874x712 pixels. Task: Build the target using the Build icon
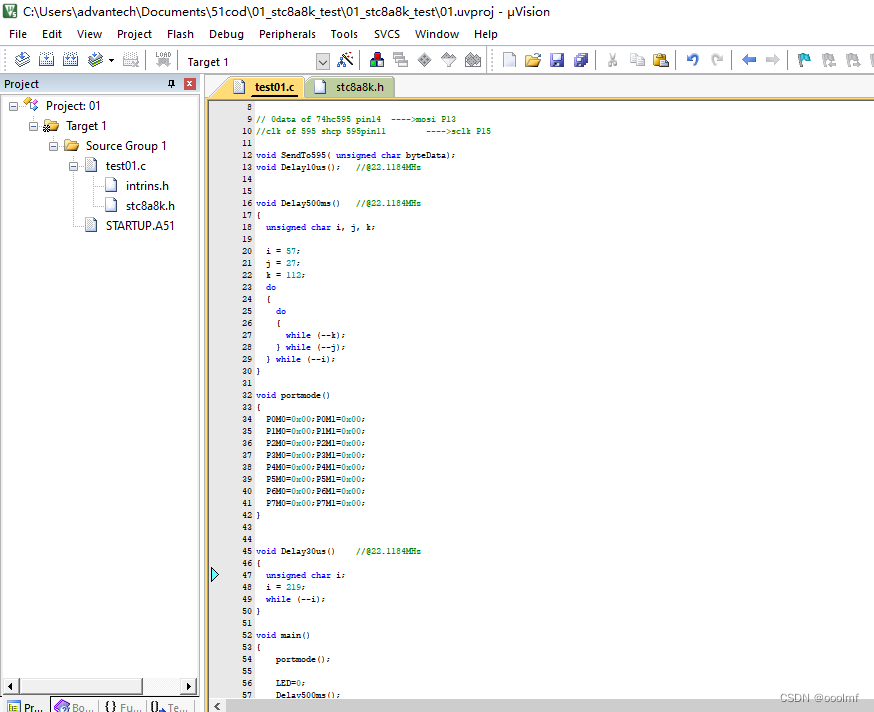point(46,59)
